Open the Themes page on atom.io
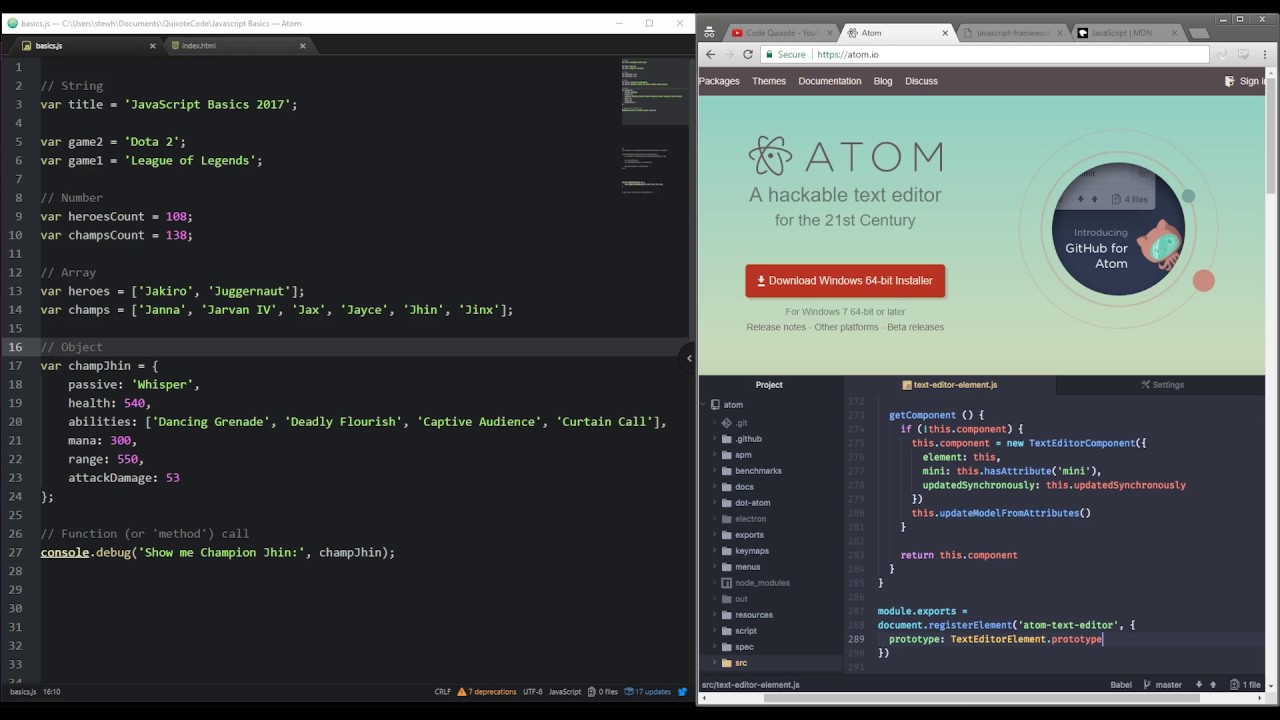 769,81
